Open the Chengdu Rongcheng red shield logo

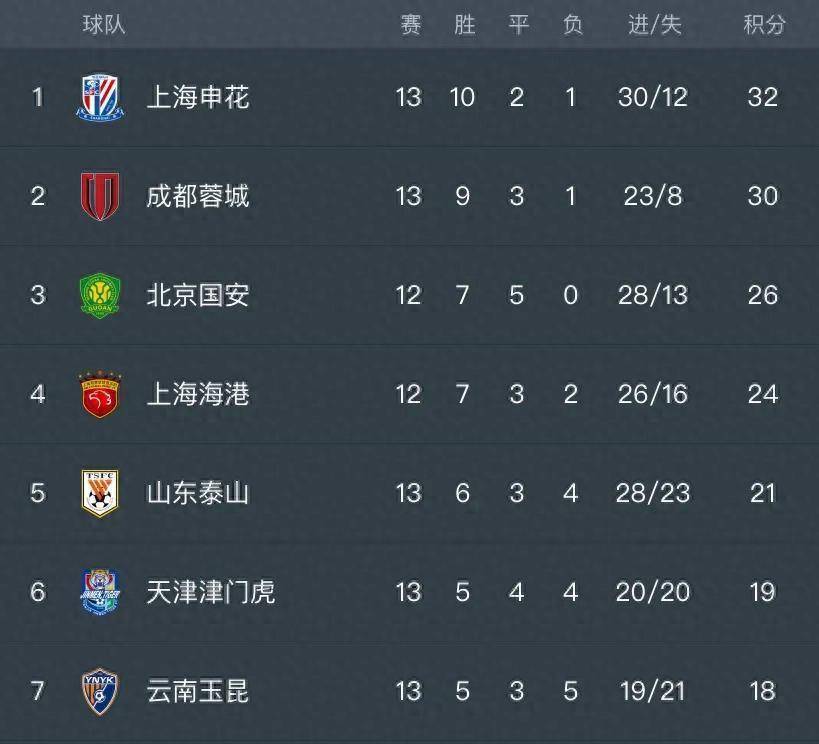click(100, 196)
